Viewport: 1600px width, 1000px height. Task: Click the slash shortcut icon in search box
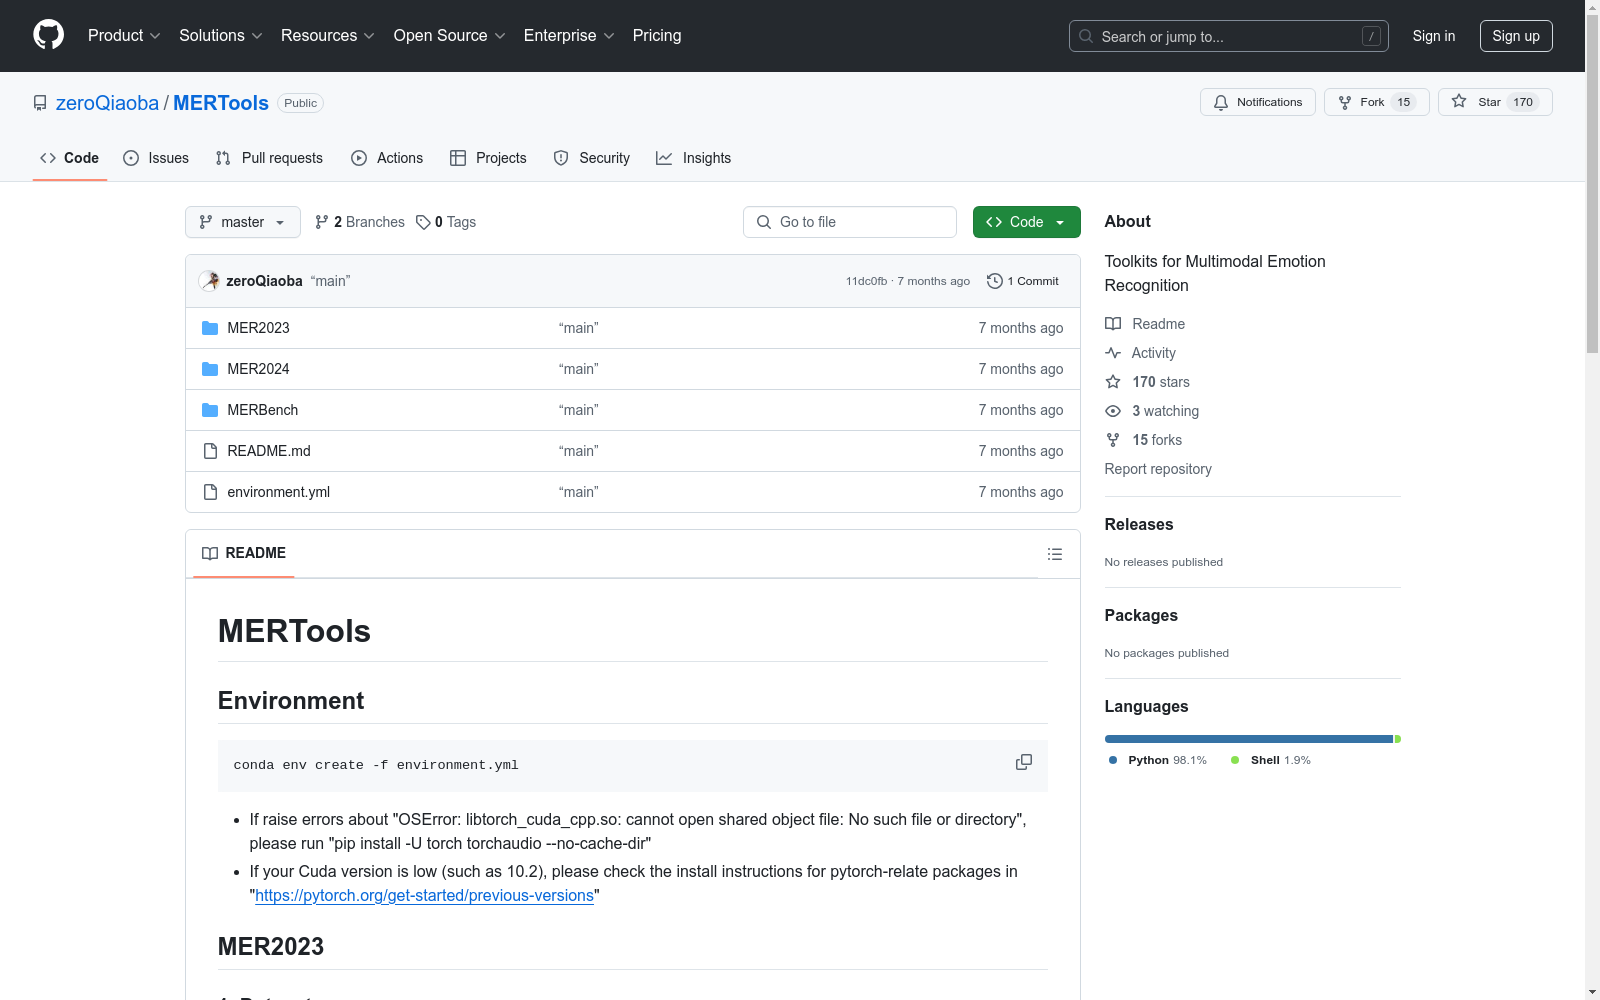coord(1372,36)
